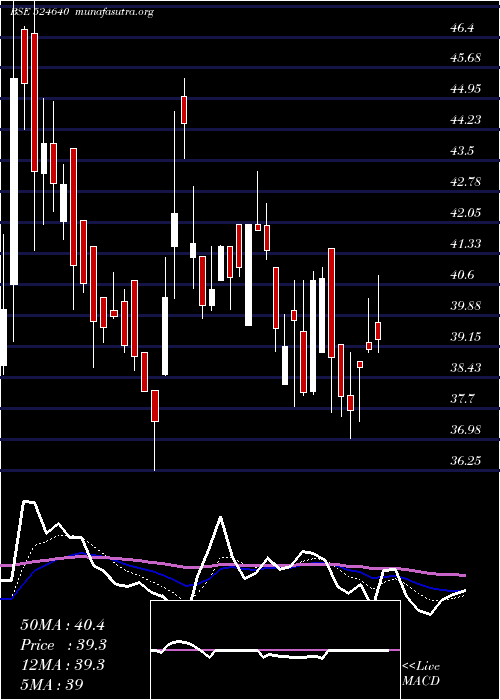Click the Price : 39.3 readout

point(63,645)
